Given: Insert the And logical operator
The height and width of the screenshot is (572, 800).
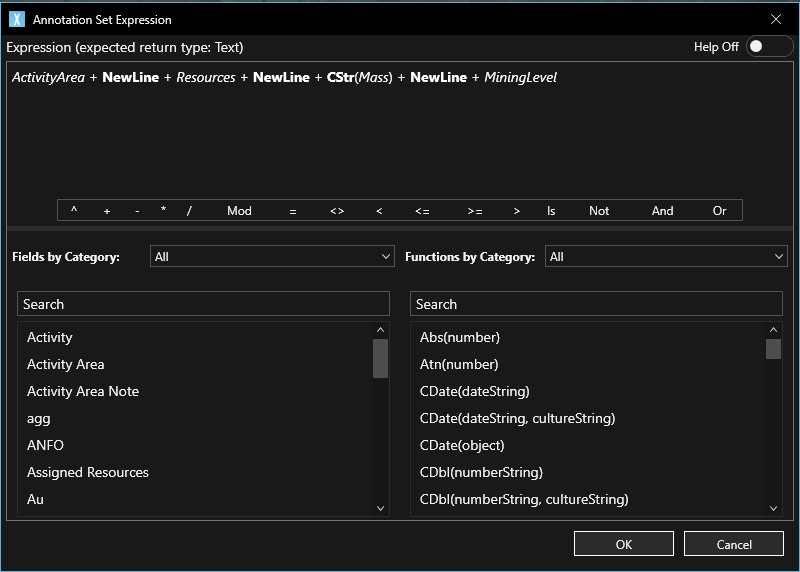Looking at the screenshot, I should pos(663,211).
